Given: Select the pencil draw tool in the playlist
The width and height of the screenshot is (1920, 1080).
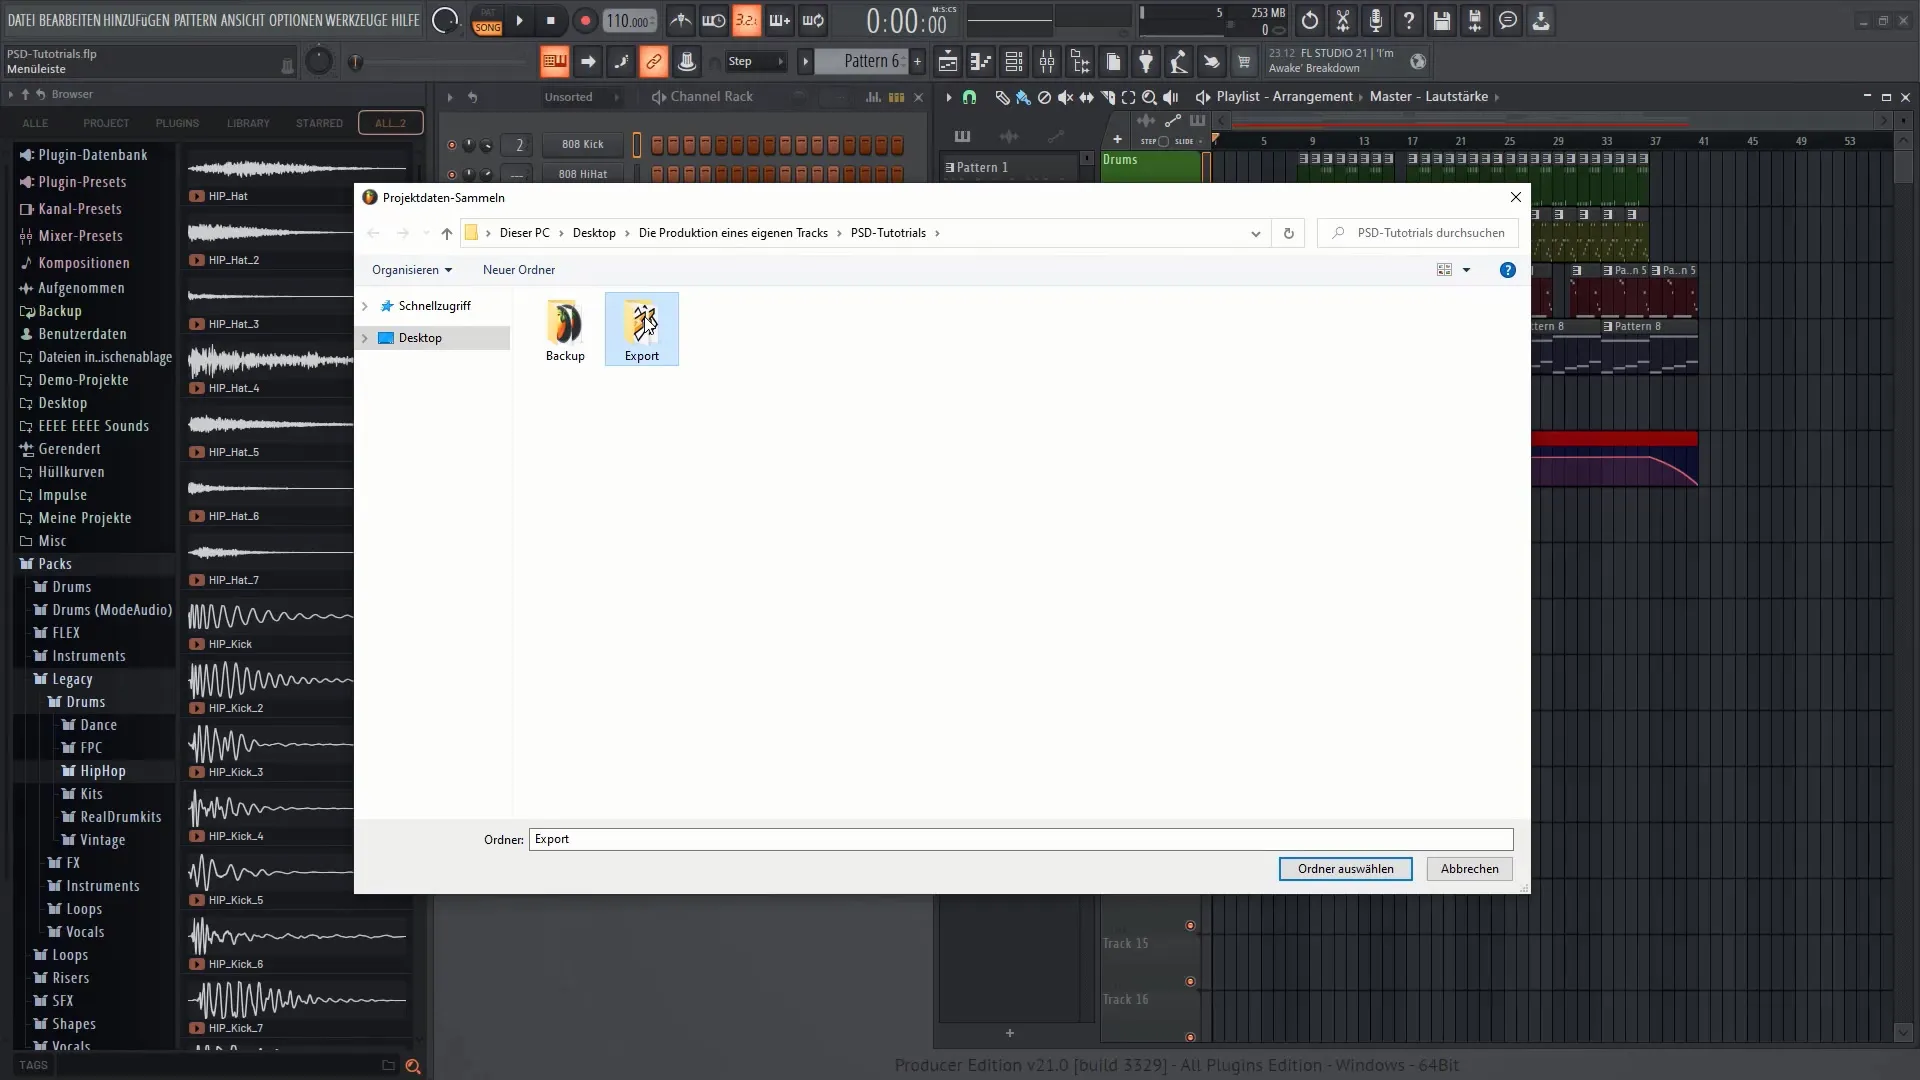Looking at the screenshot, I should click(1002, 97).
